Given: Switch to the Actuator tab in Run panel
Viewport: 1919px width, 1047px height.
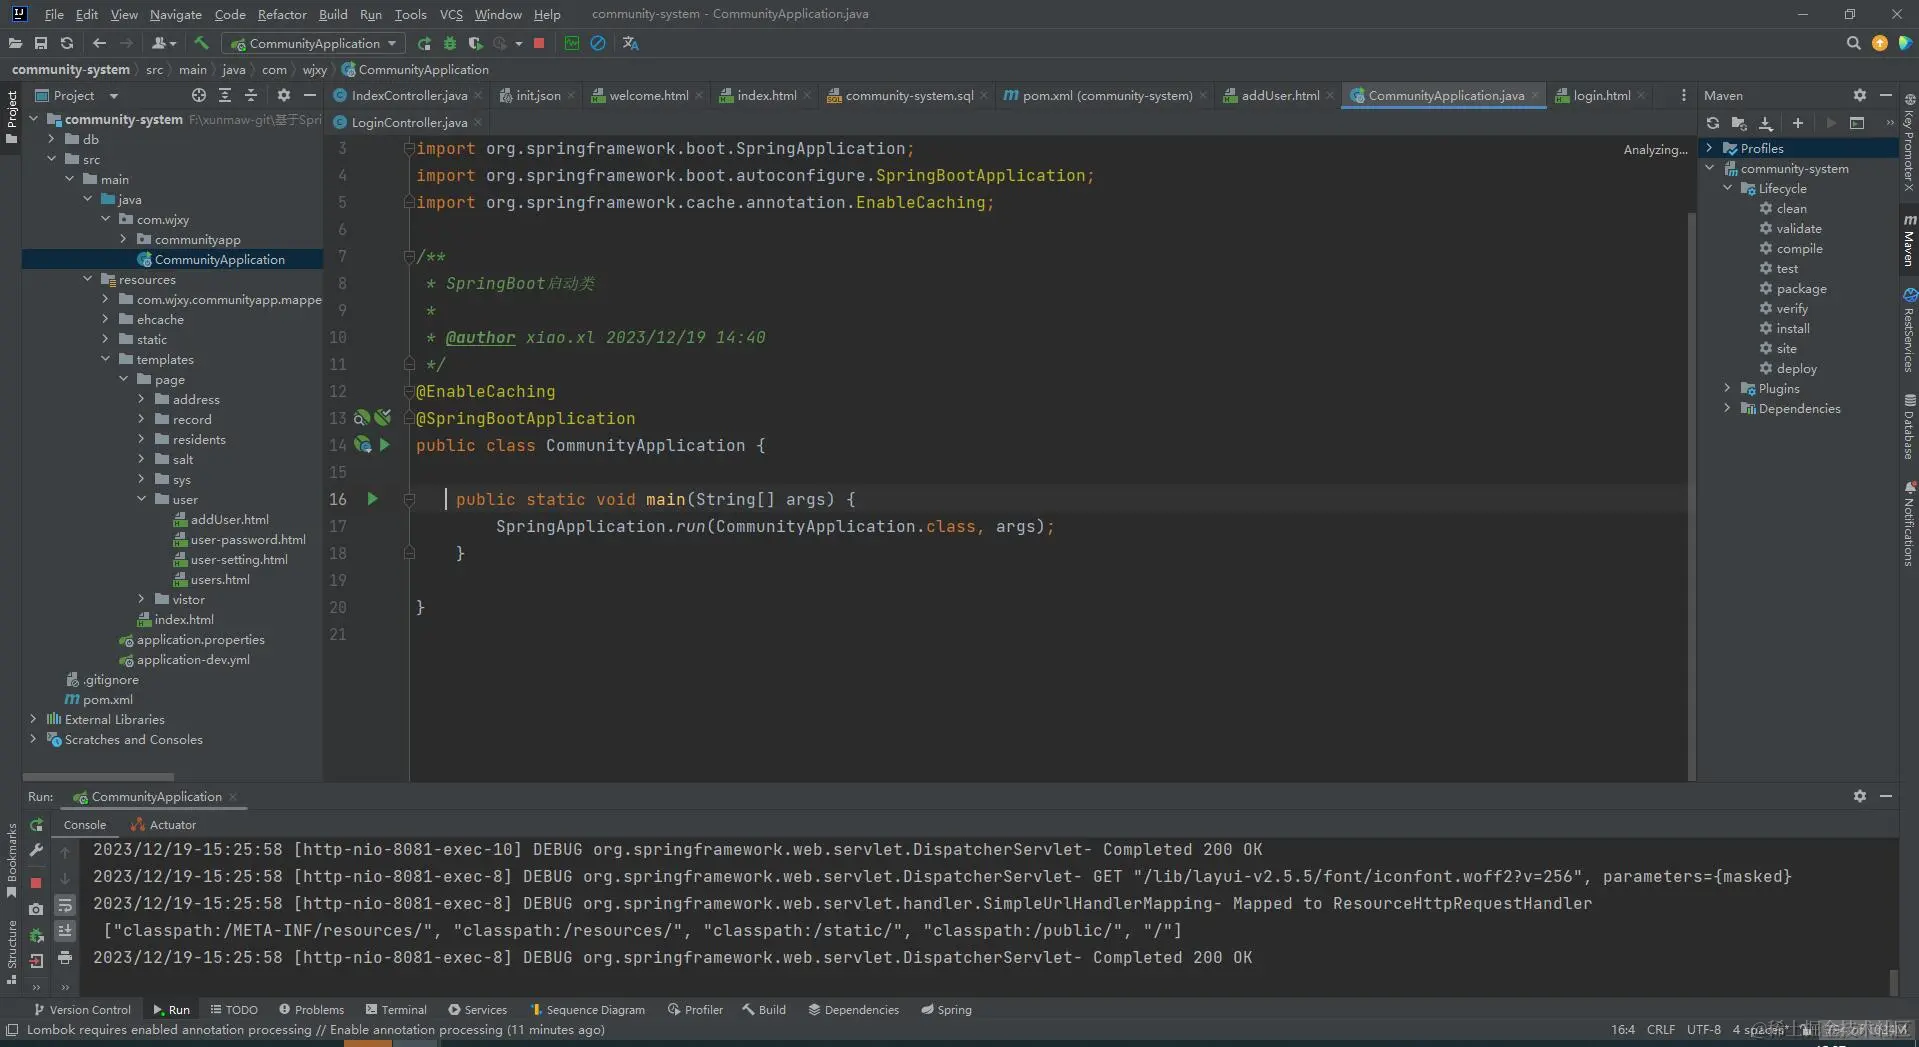Looking at the screenshot, I should (163, 825).
